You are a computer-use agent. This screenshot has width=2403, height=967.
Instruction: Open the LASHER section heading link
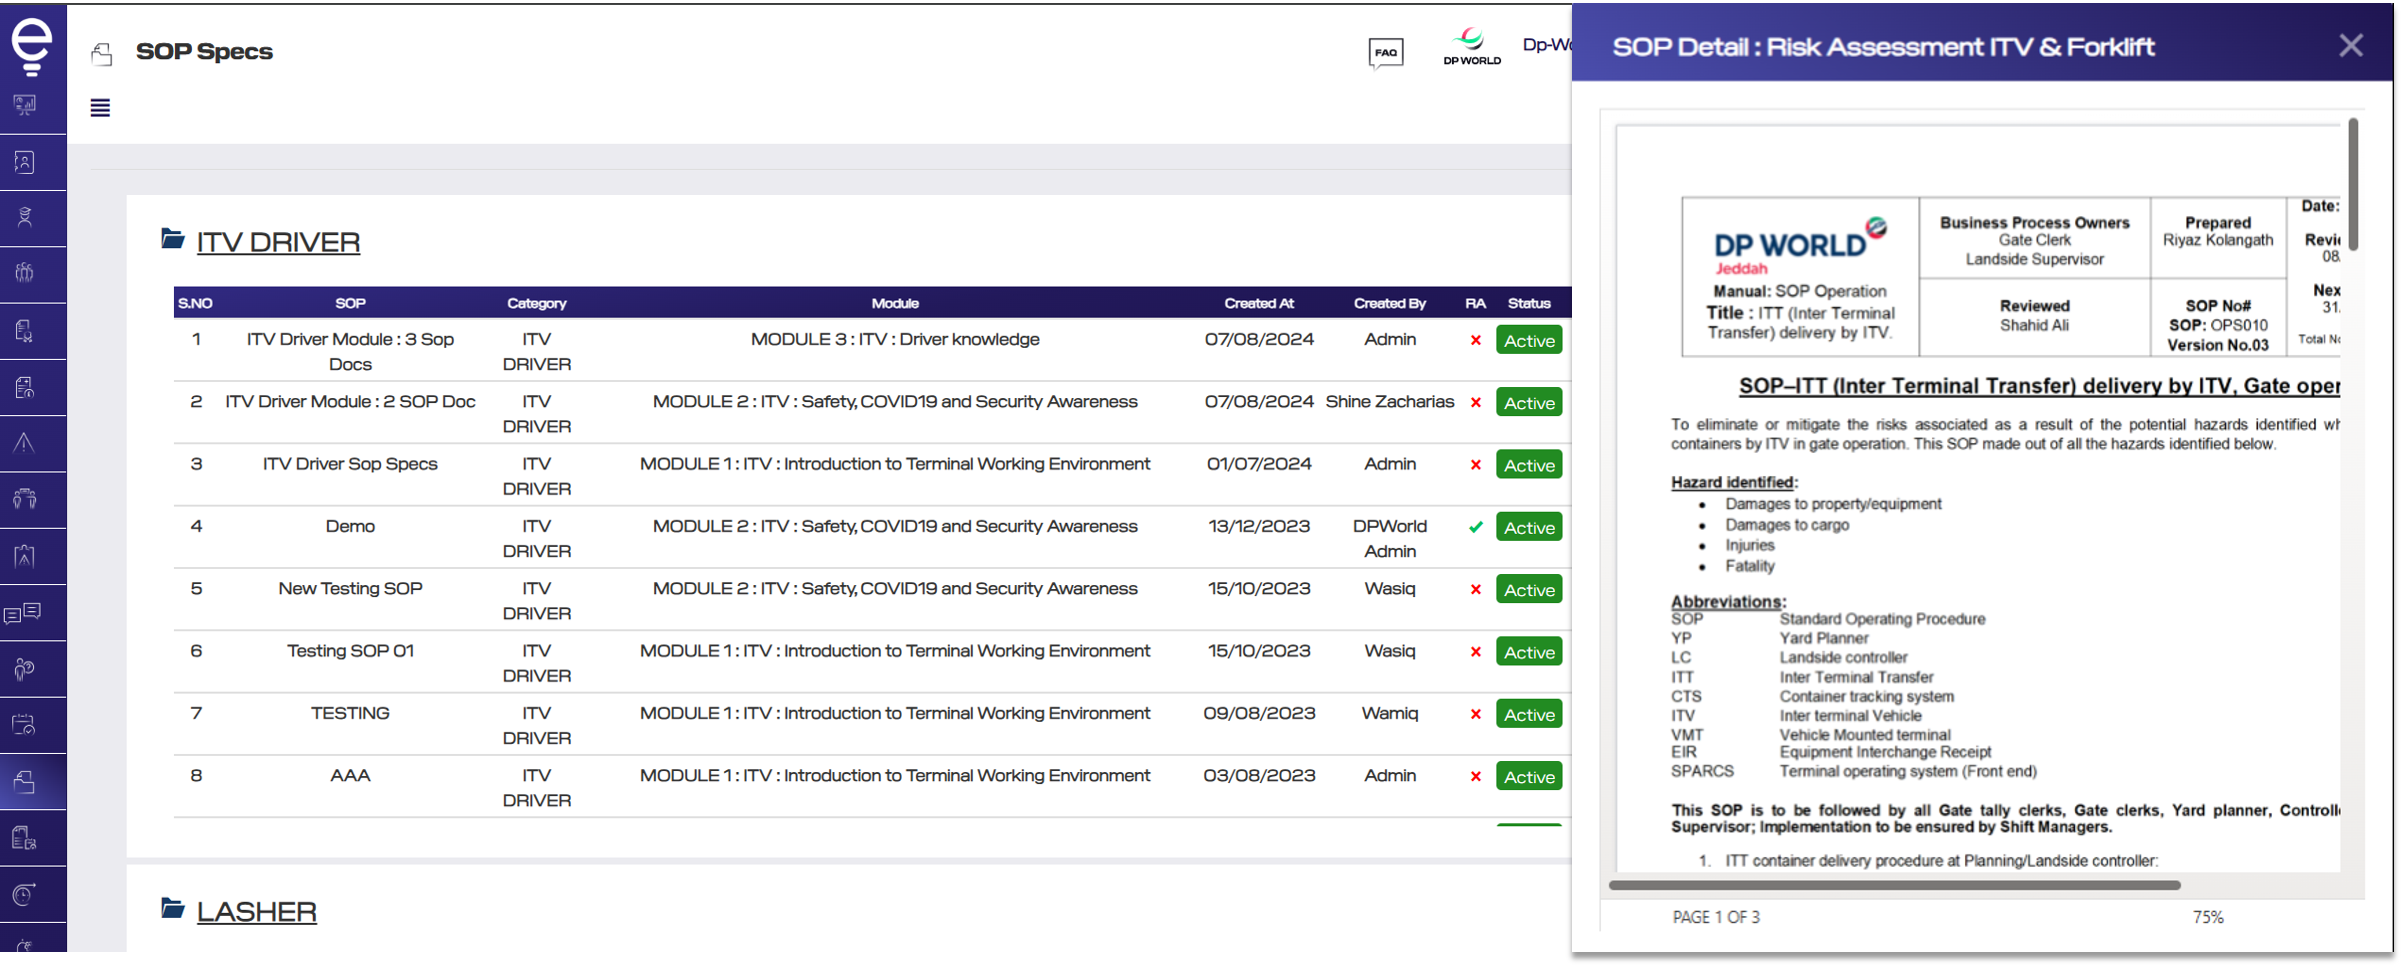[x=256, y=912]
